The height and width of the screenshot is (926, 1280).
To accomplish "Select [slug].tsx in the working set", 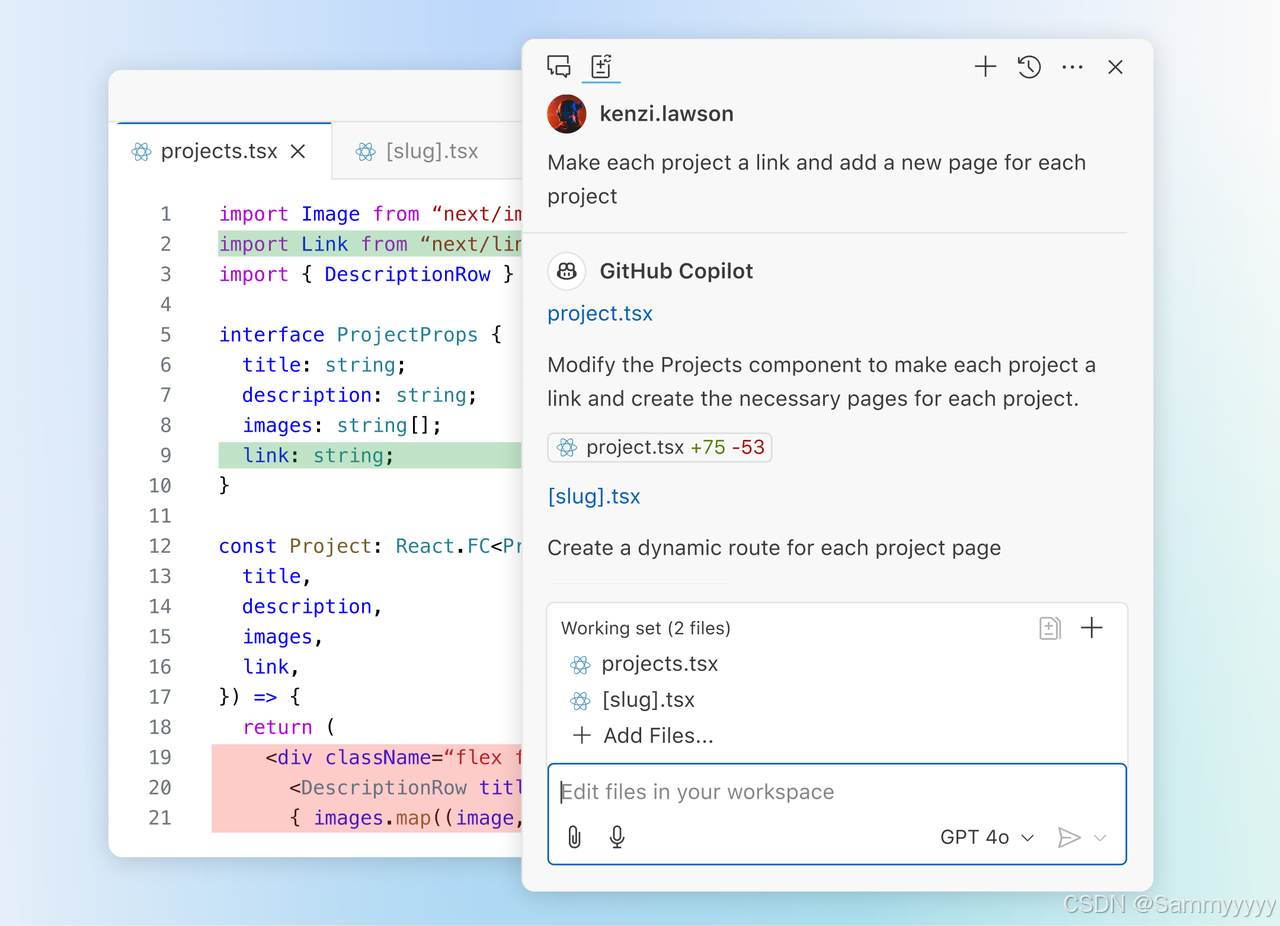I will point(648,700).
